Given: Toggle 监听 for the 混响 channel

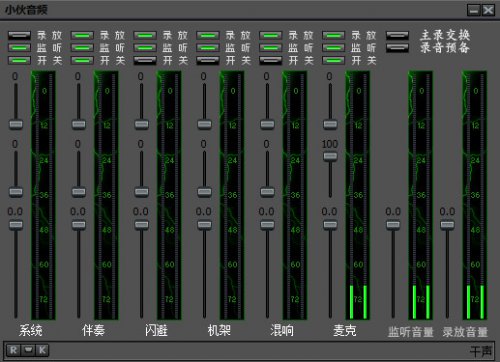Looking at the screenshot, I should click(271, 48).
